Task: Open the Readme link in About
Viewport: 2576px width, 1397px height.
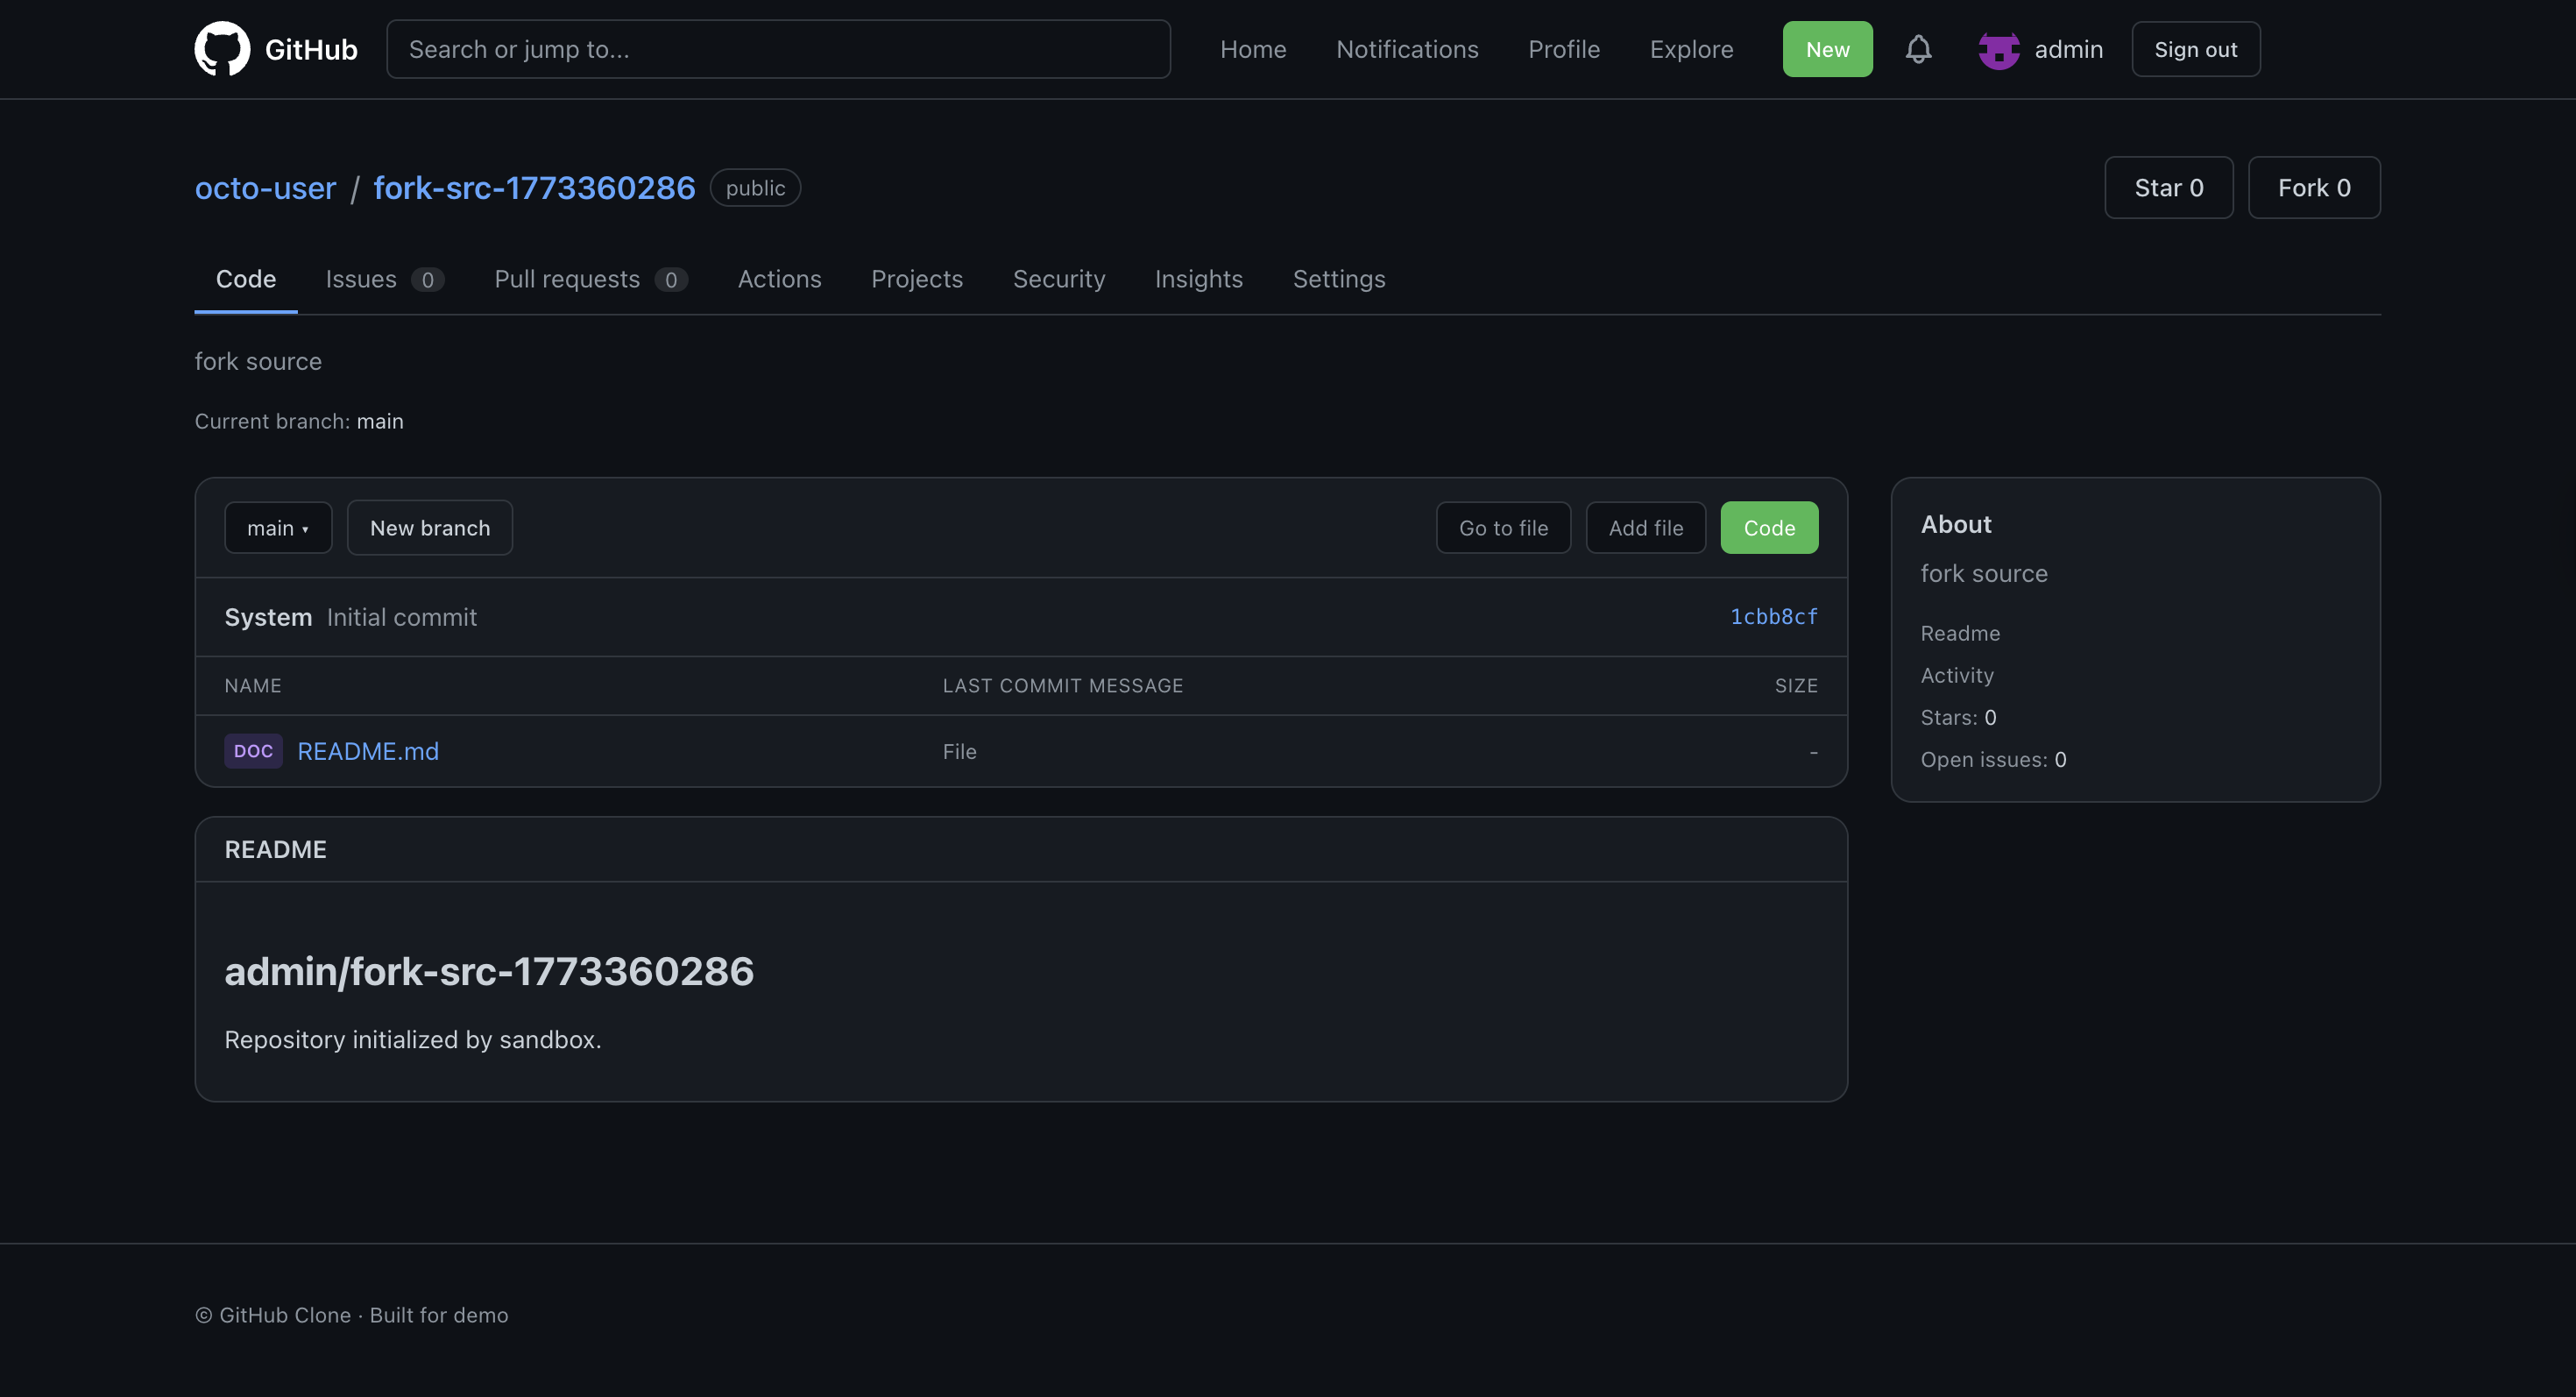Action: [x=1960, y=633]
